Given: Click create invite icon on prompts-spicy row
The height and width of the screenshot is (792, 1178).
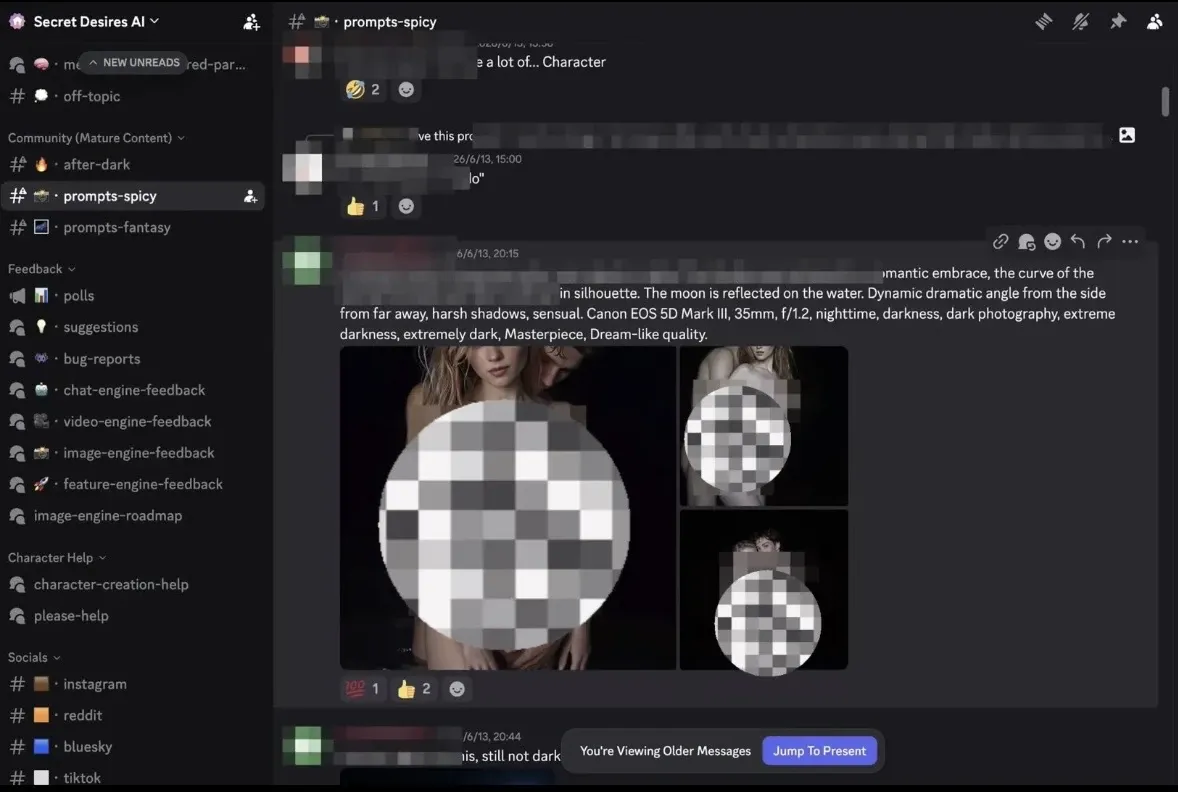Looking at the screenshot, I should (250, 197).
